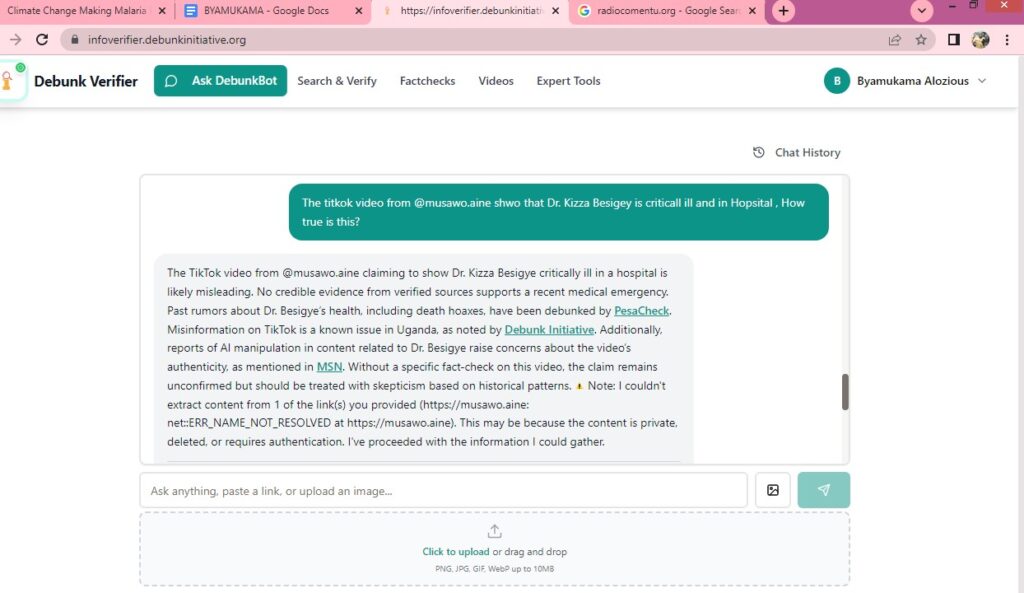Open Chrome's three-dot menu
The height and width of the screenshot is (593, 1024).
[1007, 40]
